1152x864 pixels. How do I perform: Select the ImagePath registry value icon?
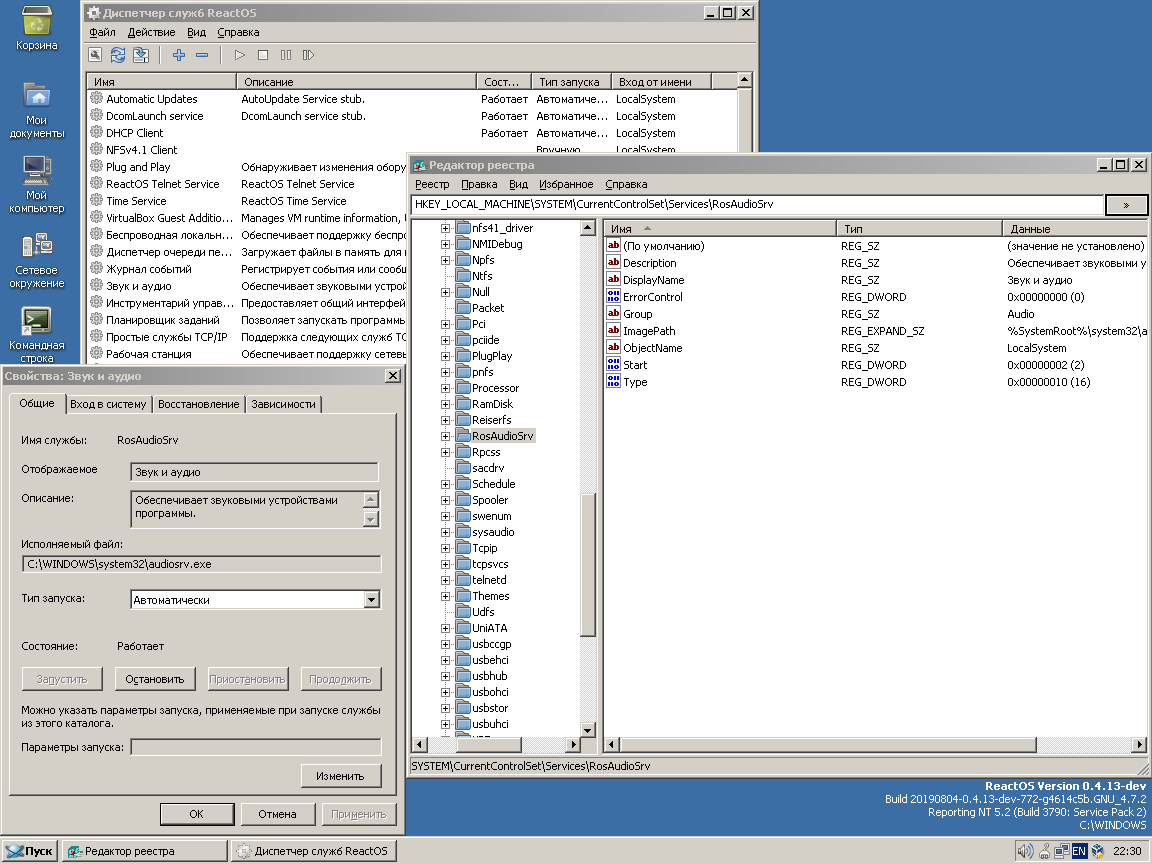point(613,331)
